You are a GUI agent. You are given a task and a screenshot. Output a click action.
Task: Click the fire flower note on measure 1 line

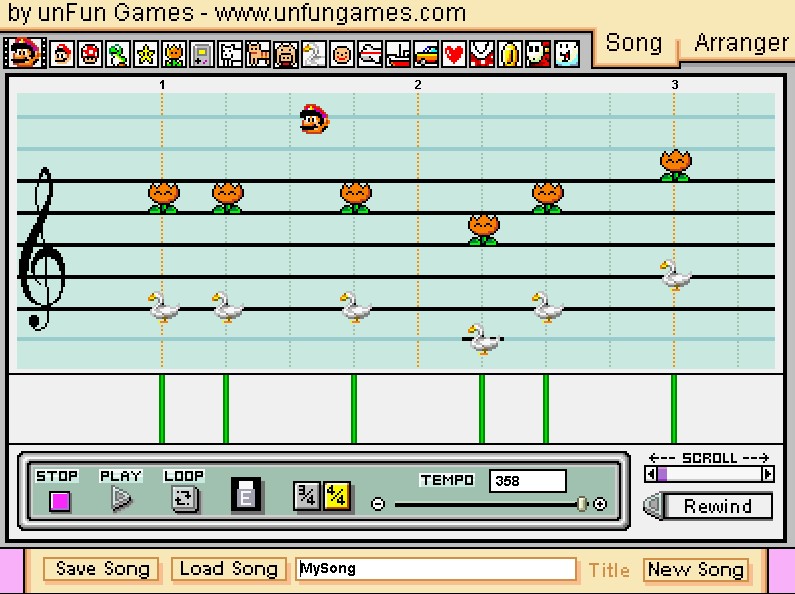click(163, 197)
